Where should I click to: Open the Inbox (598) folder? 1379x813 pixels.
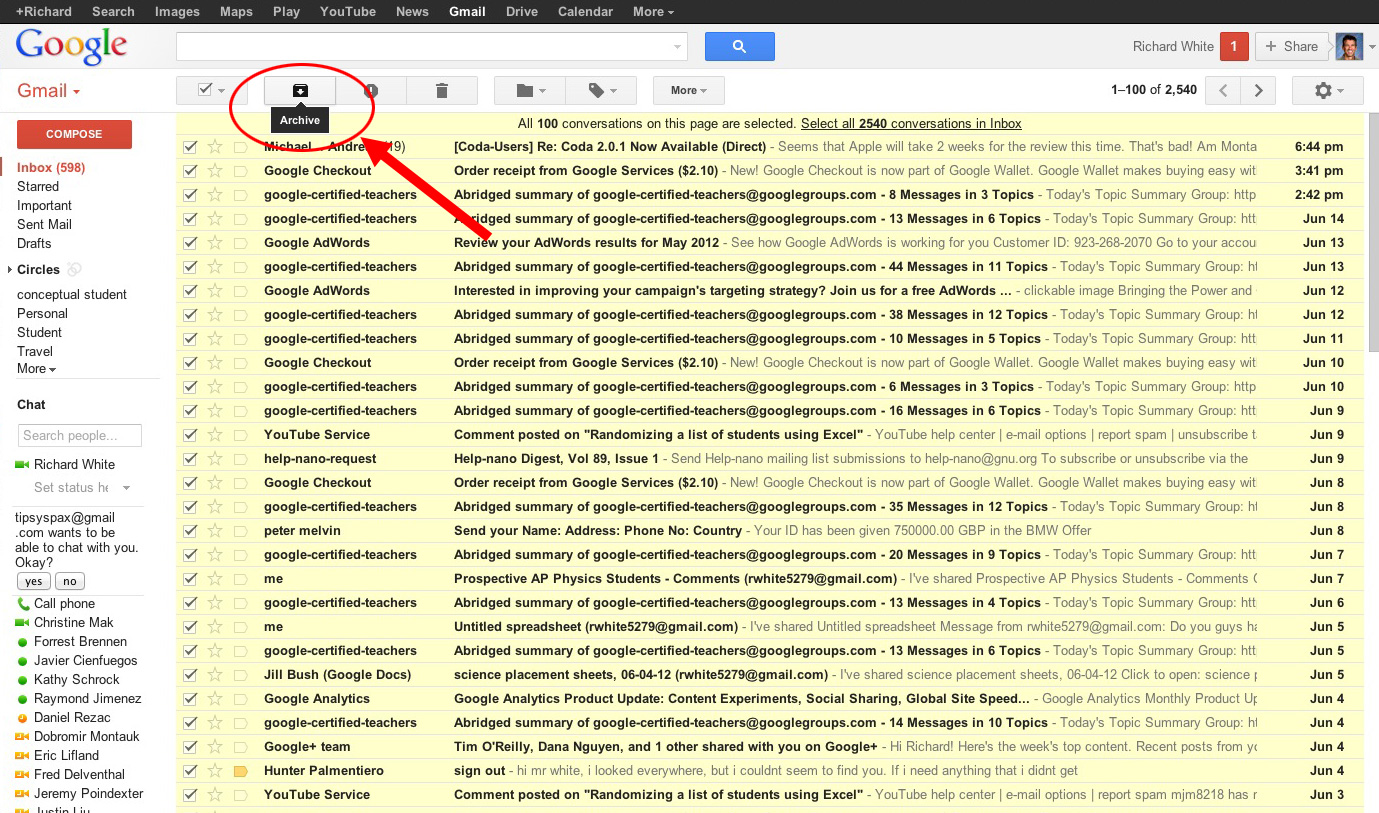(51, 167)
